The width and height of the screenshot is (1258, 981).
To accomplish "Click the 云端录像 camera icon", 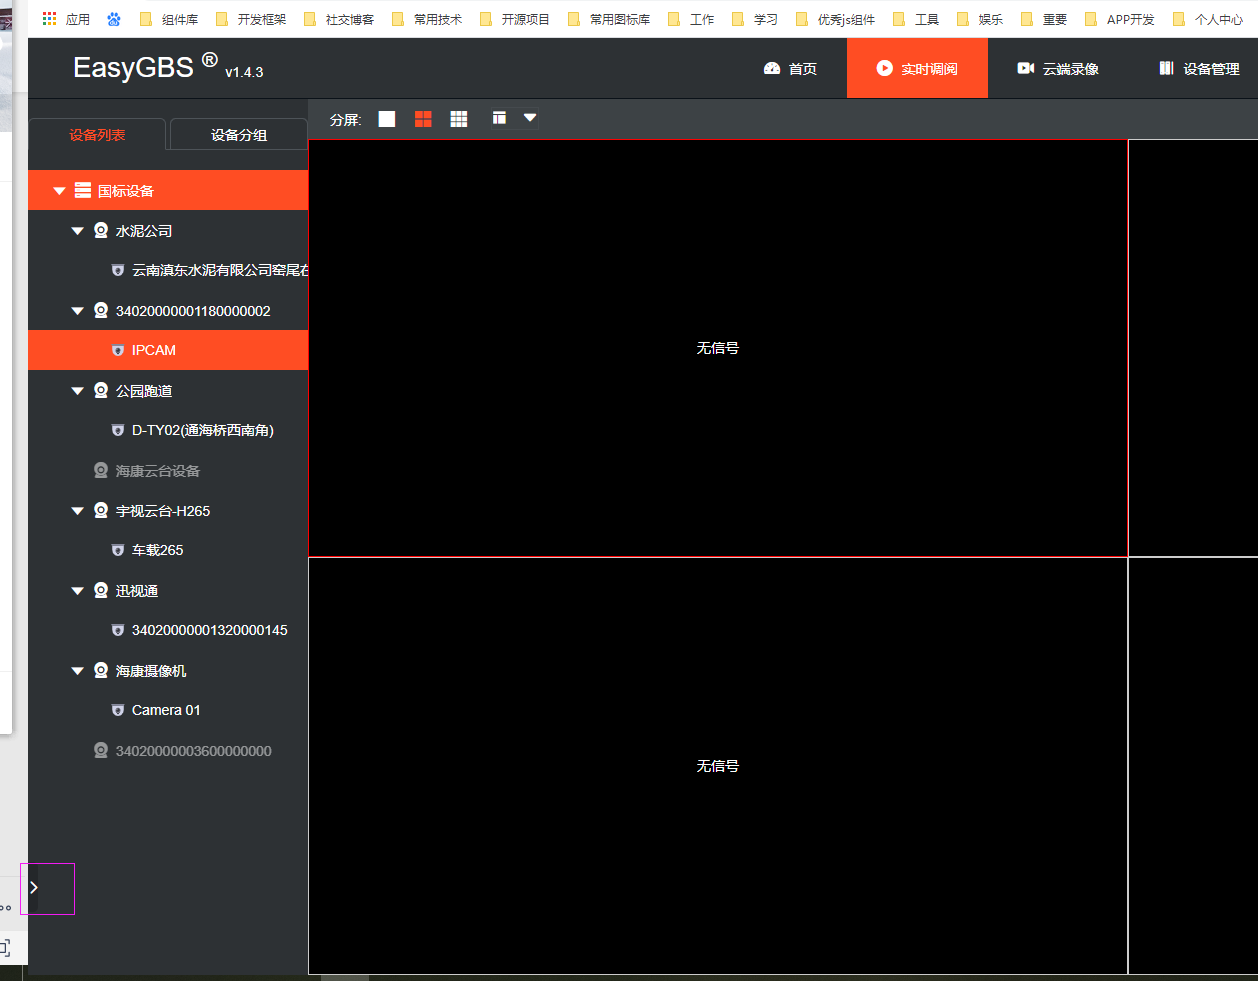I will coord(1025,68).
